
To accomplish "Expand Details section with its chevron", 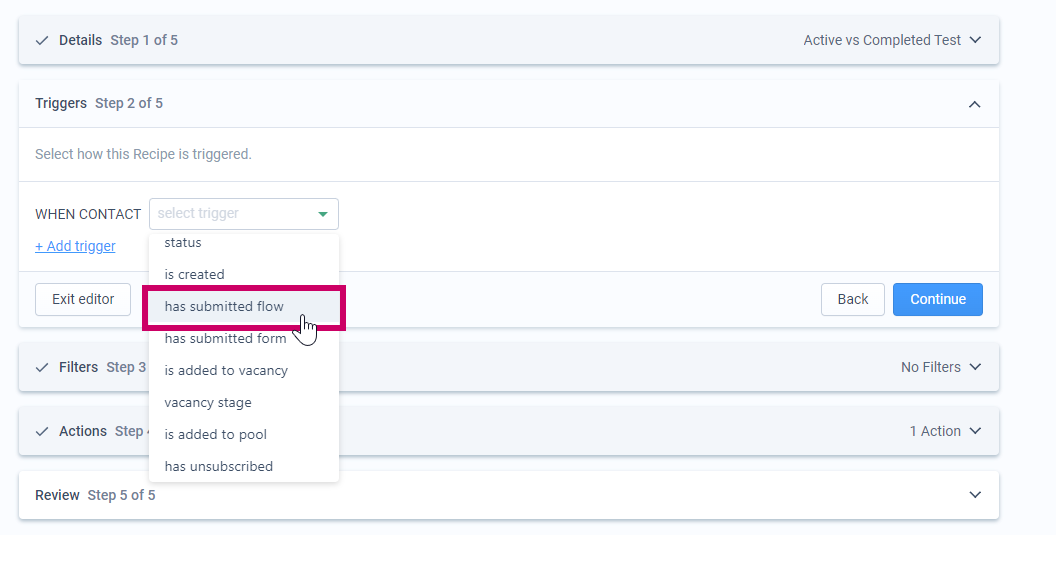I will coord(975,40).
